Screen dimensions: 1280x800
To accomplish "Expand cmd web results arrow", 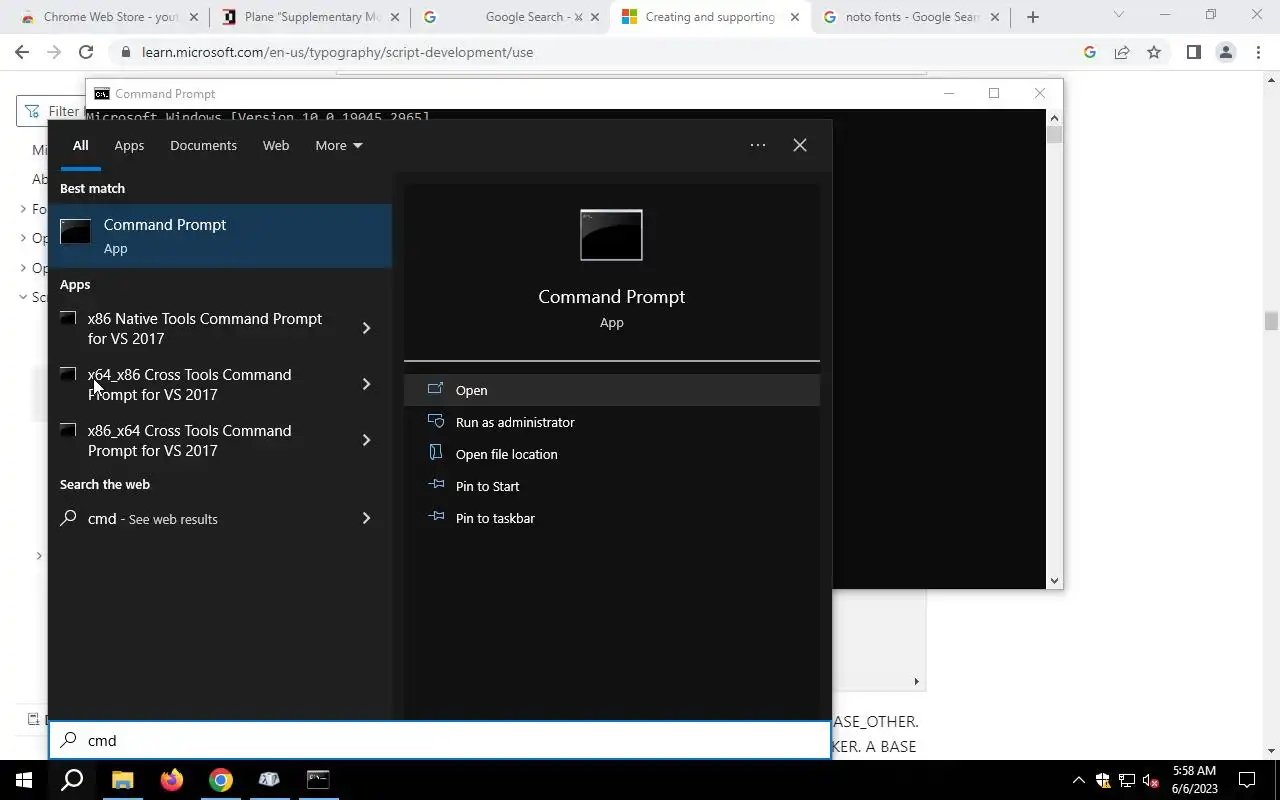I will point(366,519).
